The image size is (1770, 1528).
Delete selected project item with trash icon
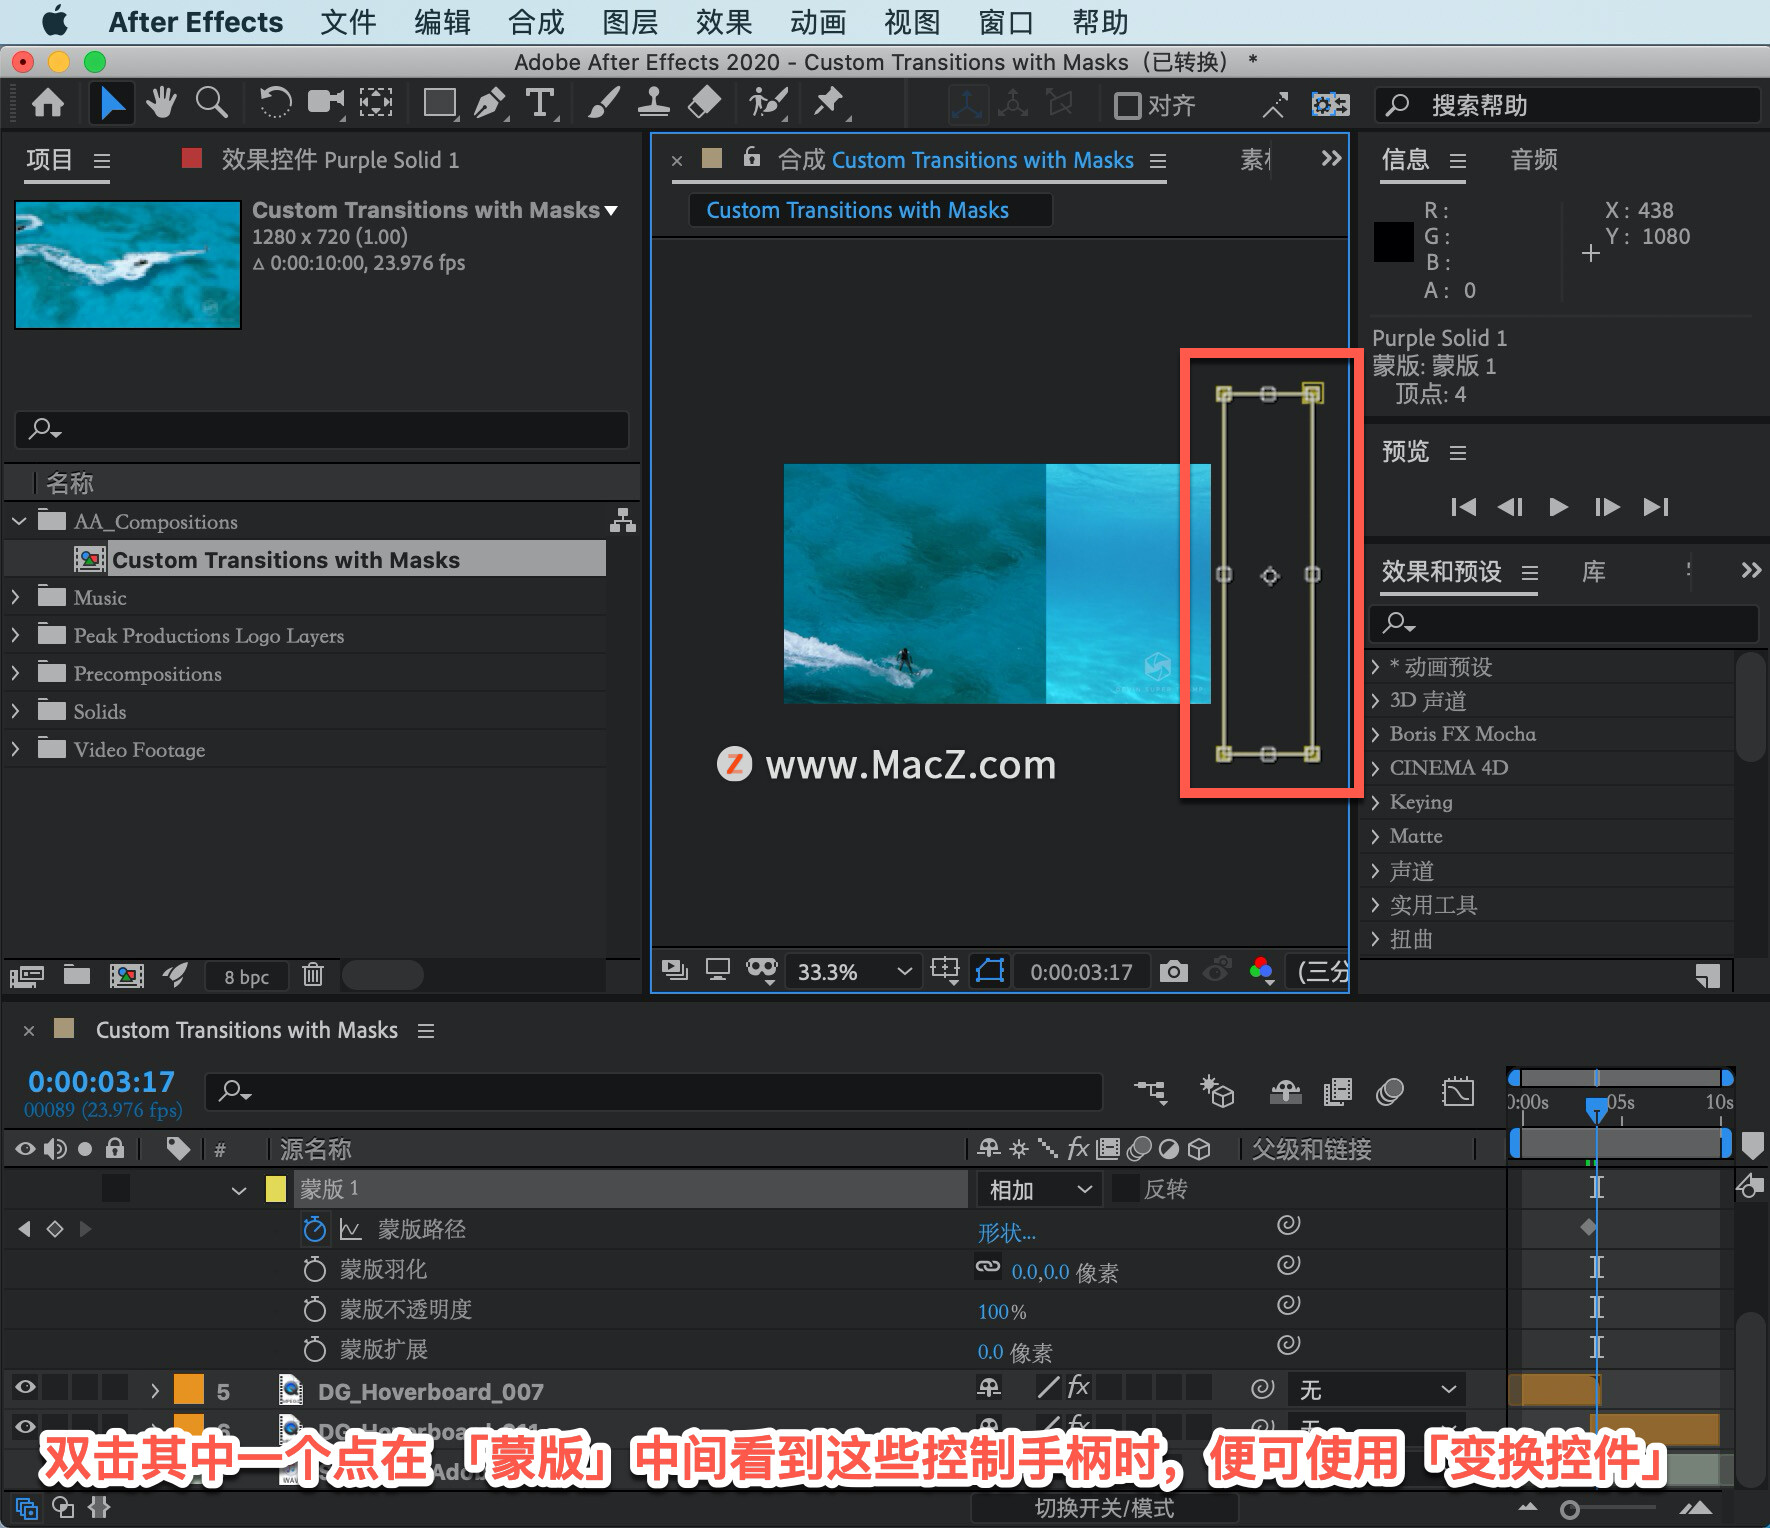coord(313,975)
